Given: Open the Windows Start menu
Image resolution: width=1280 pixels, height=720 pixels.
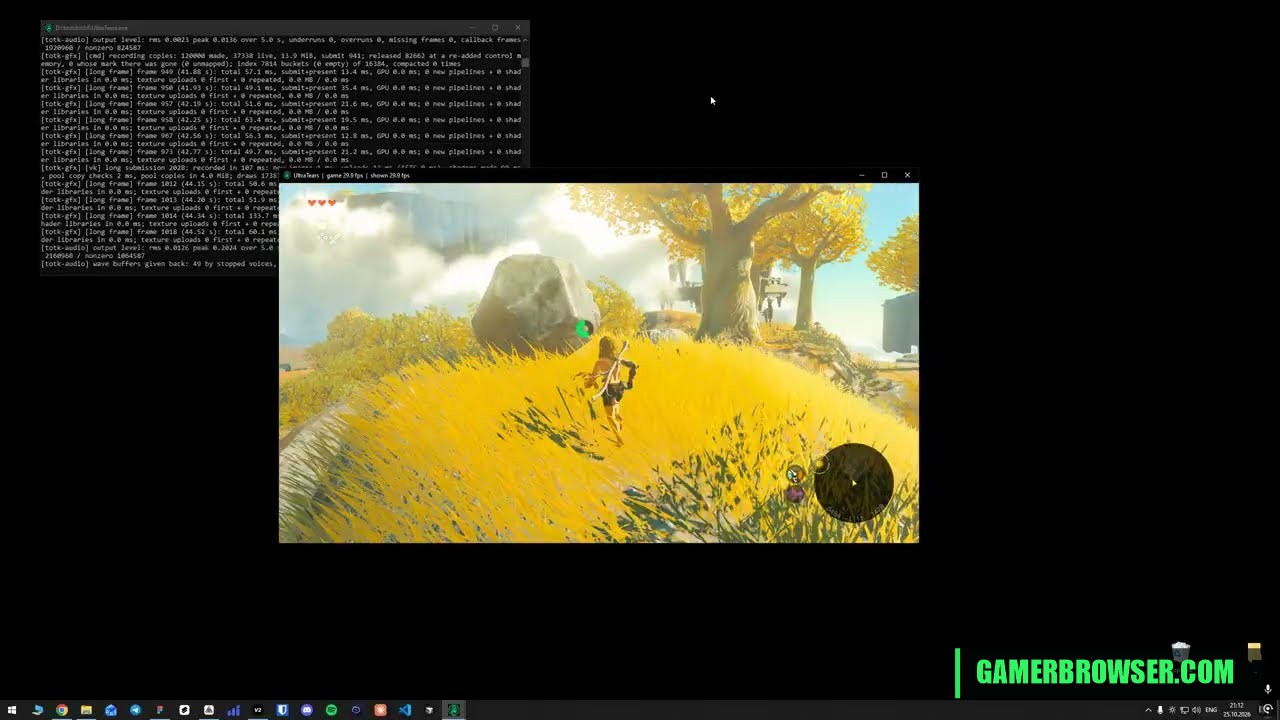Looking at the screenshot, I should coord(12,710).
